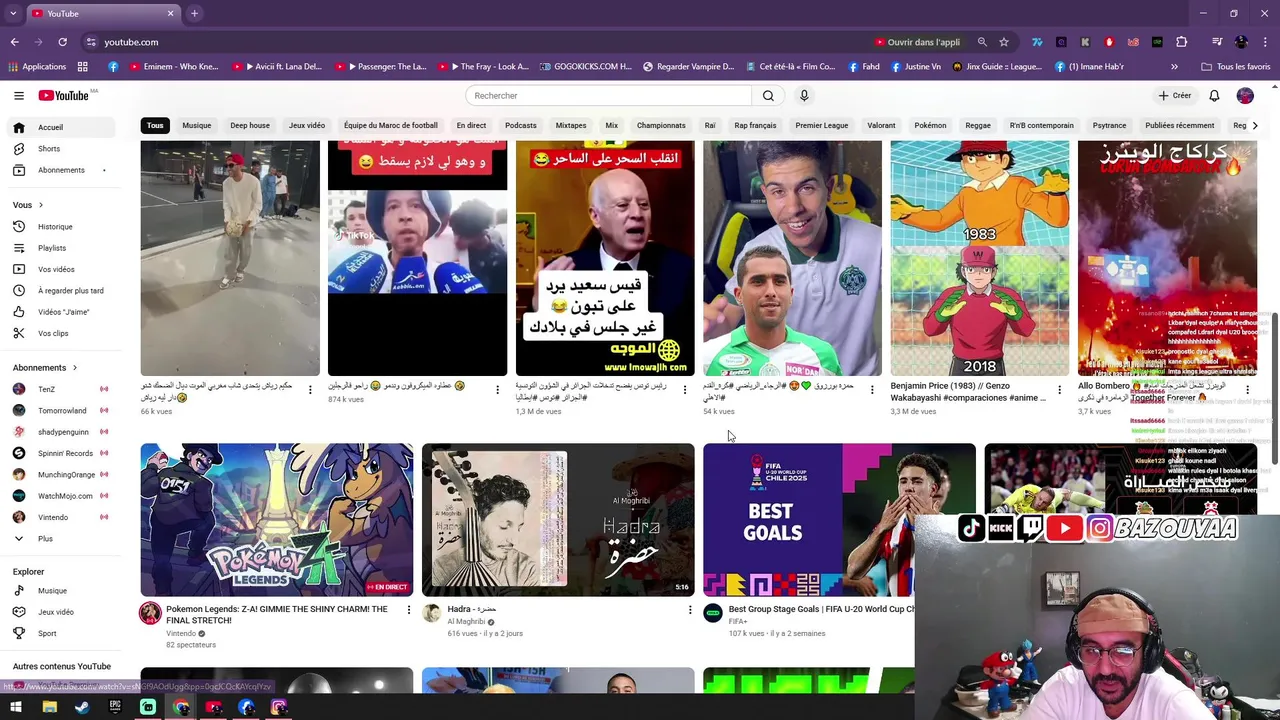Open the YouTube guide hamburger menu
The width and height of the screenshot is (1280, 720).
pos(18,95)
